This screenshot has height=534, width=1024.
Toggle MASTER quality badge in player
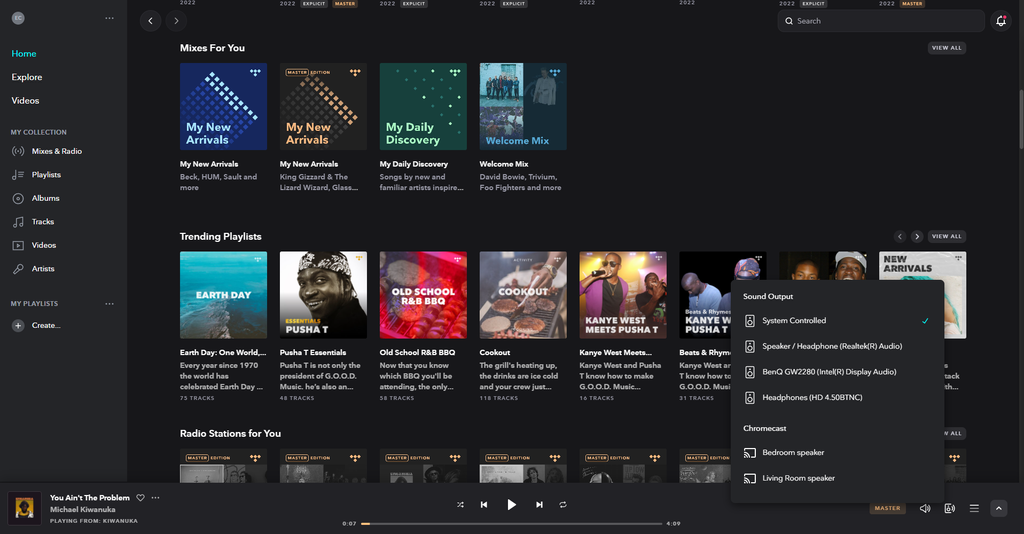point(888,508)
